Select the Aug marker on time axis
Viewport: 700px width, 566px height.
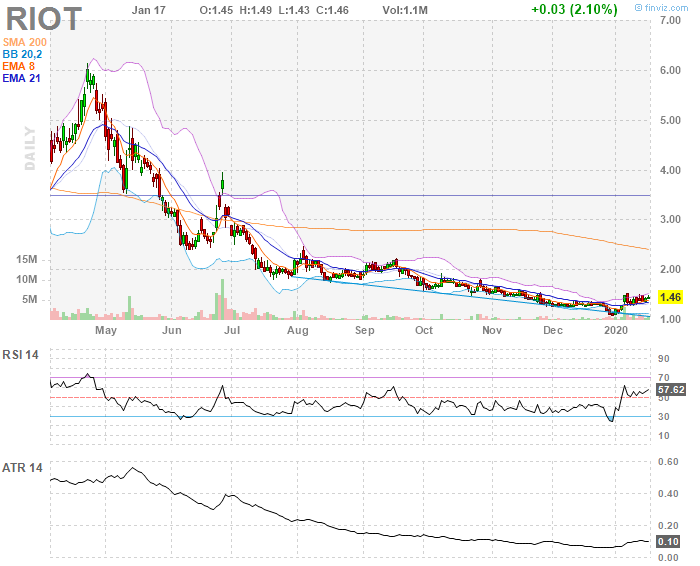[x=297, y=329]
